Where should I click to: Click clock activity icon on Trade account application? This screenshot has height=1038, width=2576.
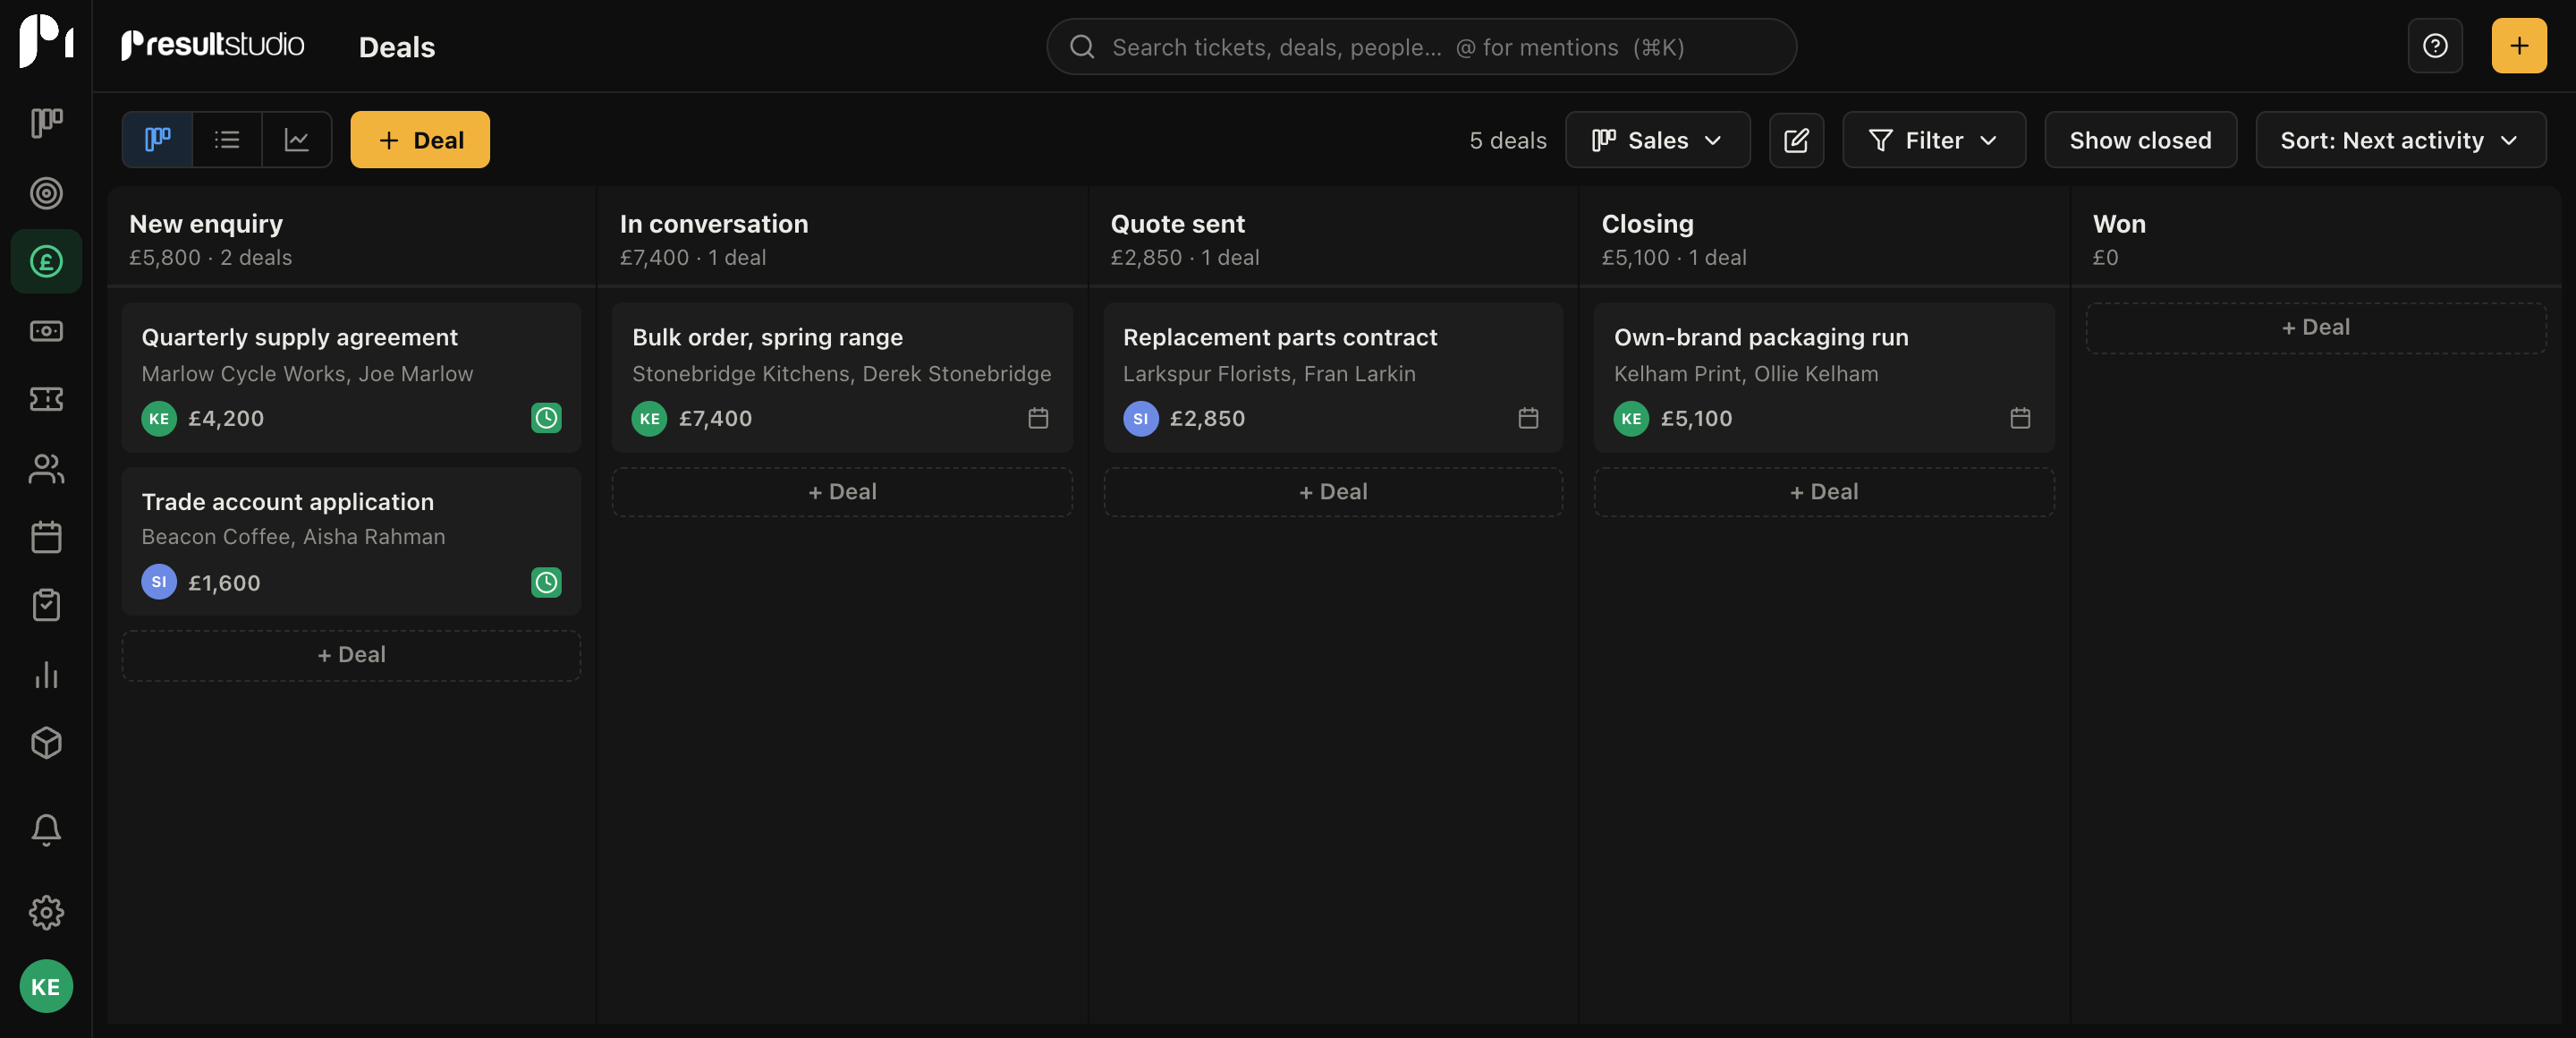coord(546,582)
